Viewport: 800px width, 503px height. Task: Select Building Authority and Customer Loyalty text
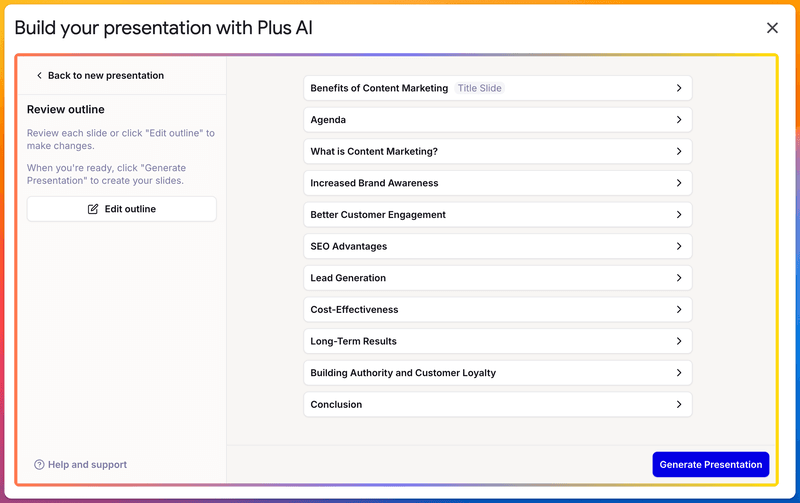coord(403,373)
